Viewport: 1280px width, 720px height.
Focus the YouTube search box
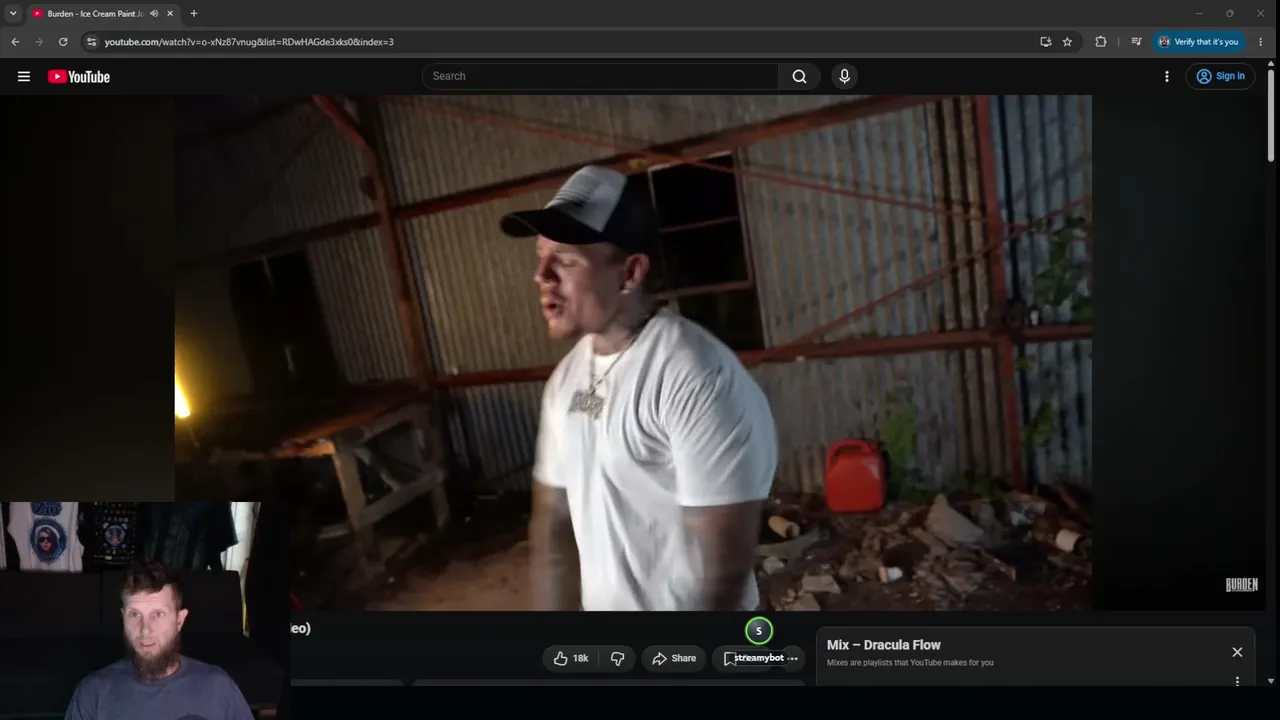(600, 76)
